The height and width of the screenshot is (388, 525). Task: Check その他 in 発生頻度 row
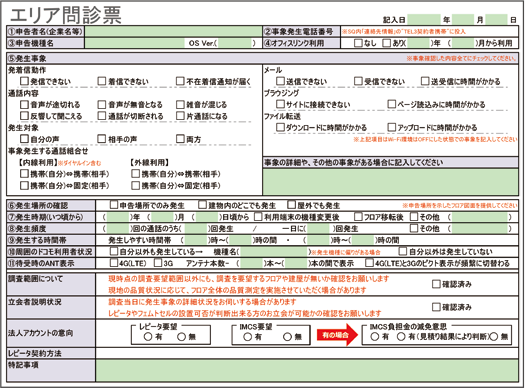(414, 228)
